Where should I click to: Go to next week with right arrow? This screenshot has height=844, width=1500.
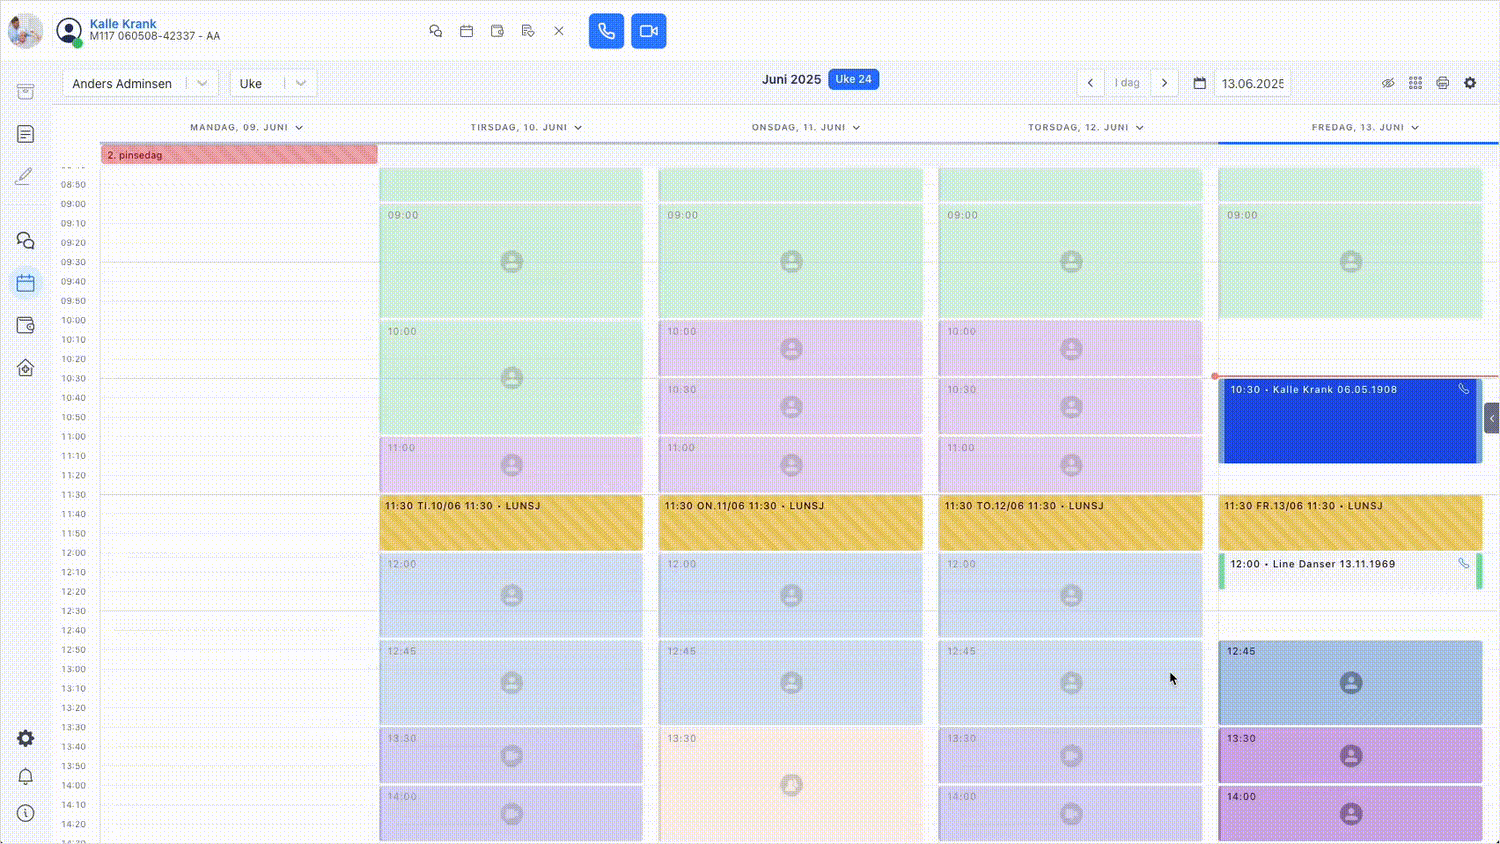coord(1164,83)
